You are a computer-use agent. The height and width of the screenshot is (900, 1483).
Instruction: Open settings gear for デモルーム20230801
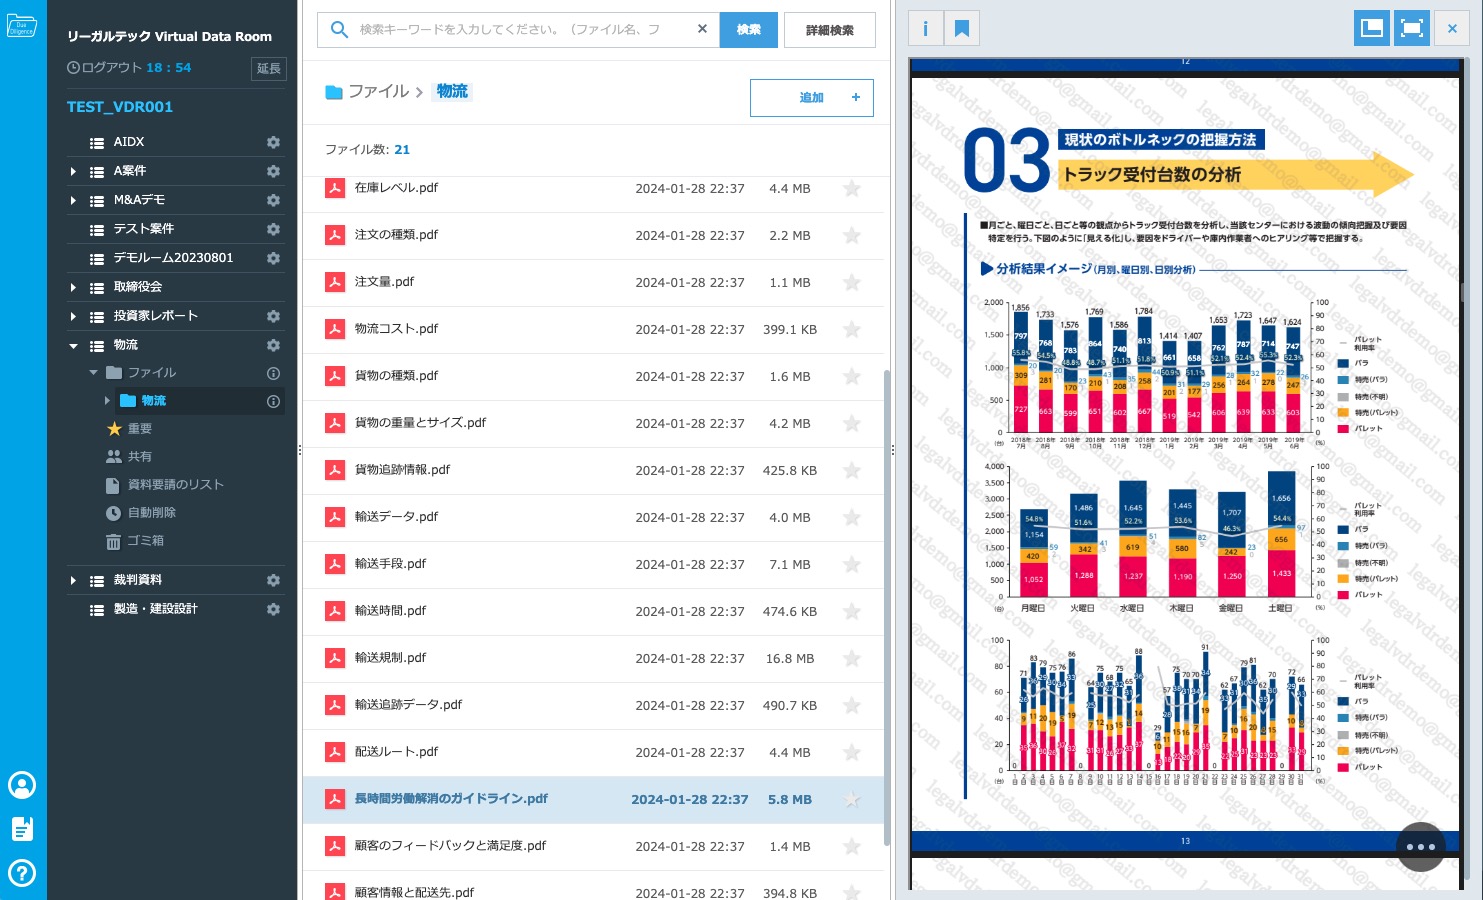click(273, 258)
